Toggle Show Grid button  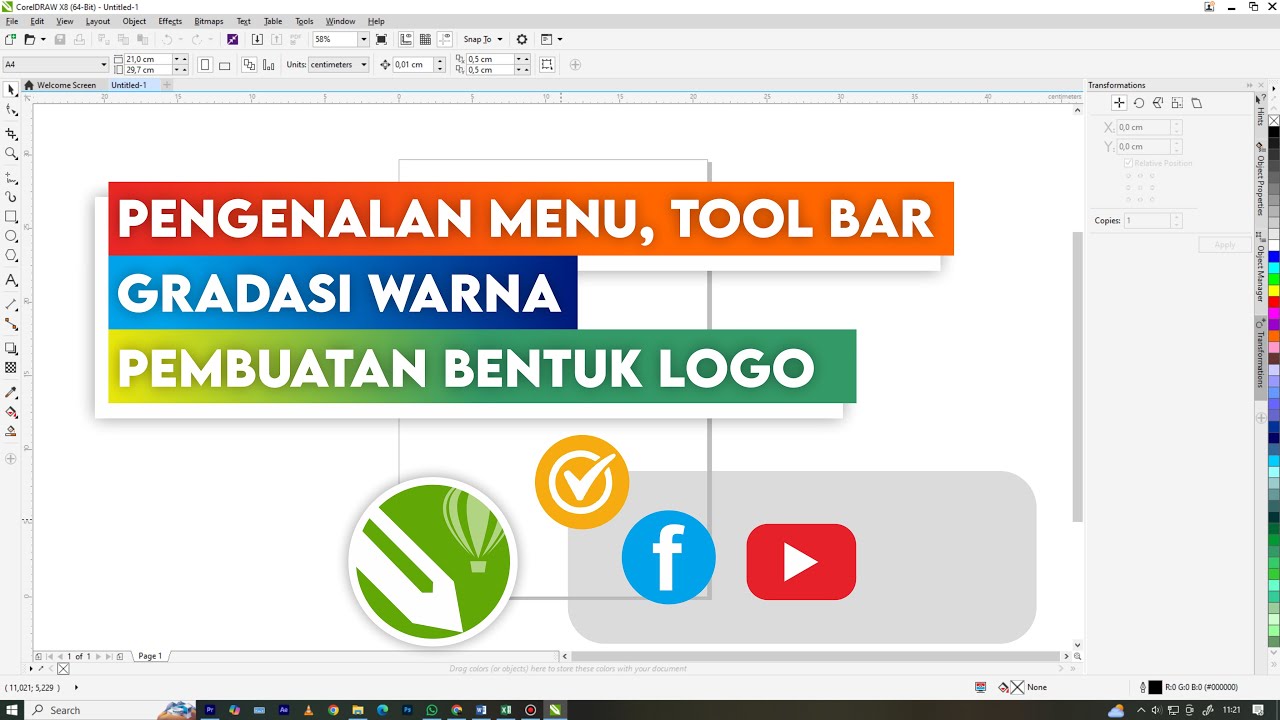tap(425, 39)
